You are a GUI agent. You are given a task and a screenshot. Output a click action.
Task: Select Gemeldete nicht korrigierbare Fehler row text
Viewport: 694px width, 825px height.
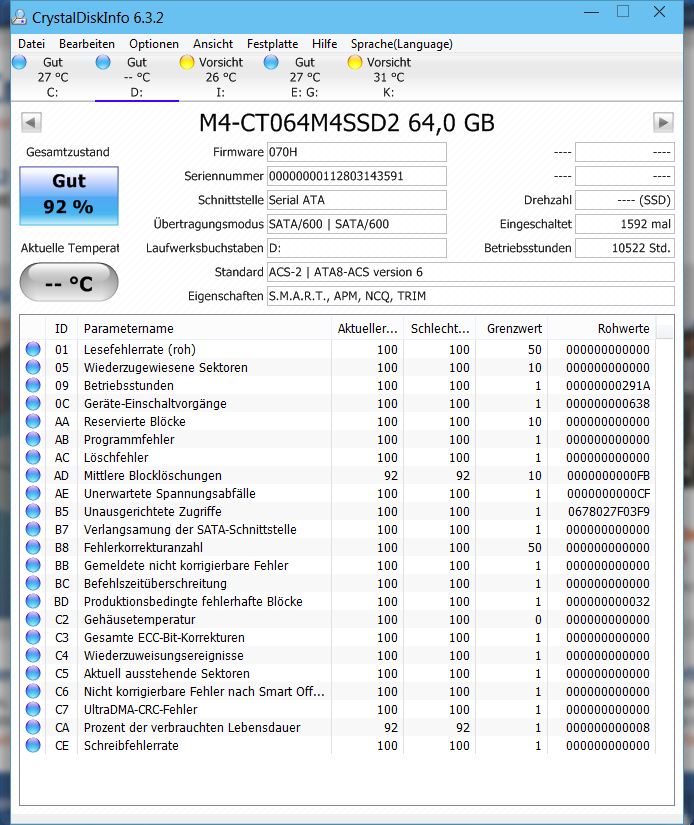click(186, 566)
